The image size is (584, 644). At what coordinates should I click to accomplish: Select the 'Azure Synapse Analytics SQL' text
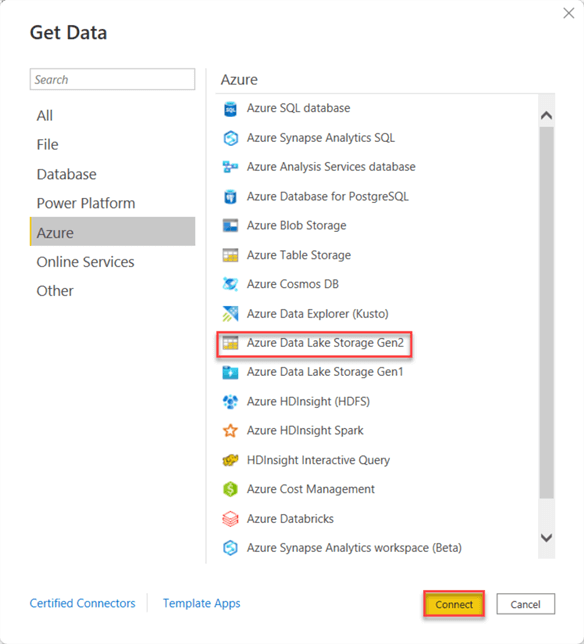321,138
